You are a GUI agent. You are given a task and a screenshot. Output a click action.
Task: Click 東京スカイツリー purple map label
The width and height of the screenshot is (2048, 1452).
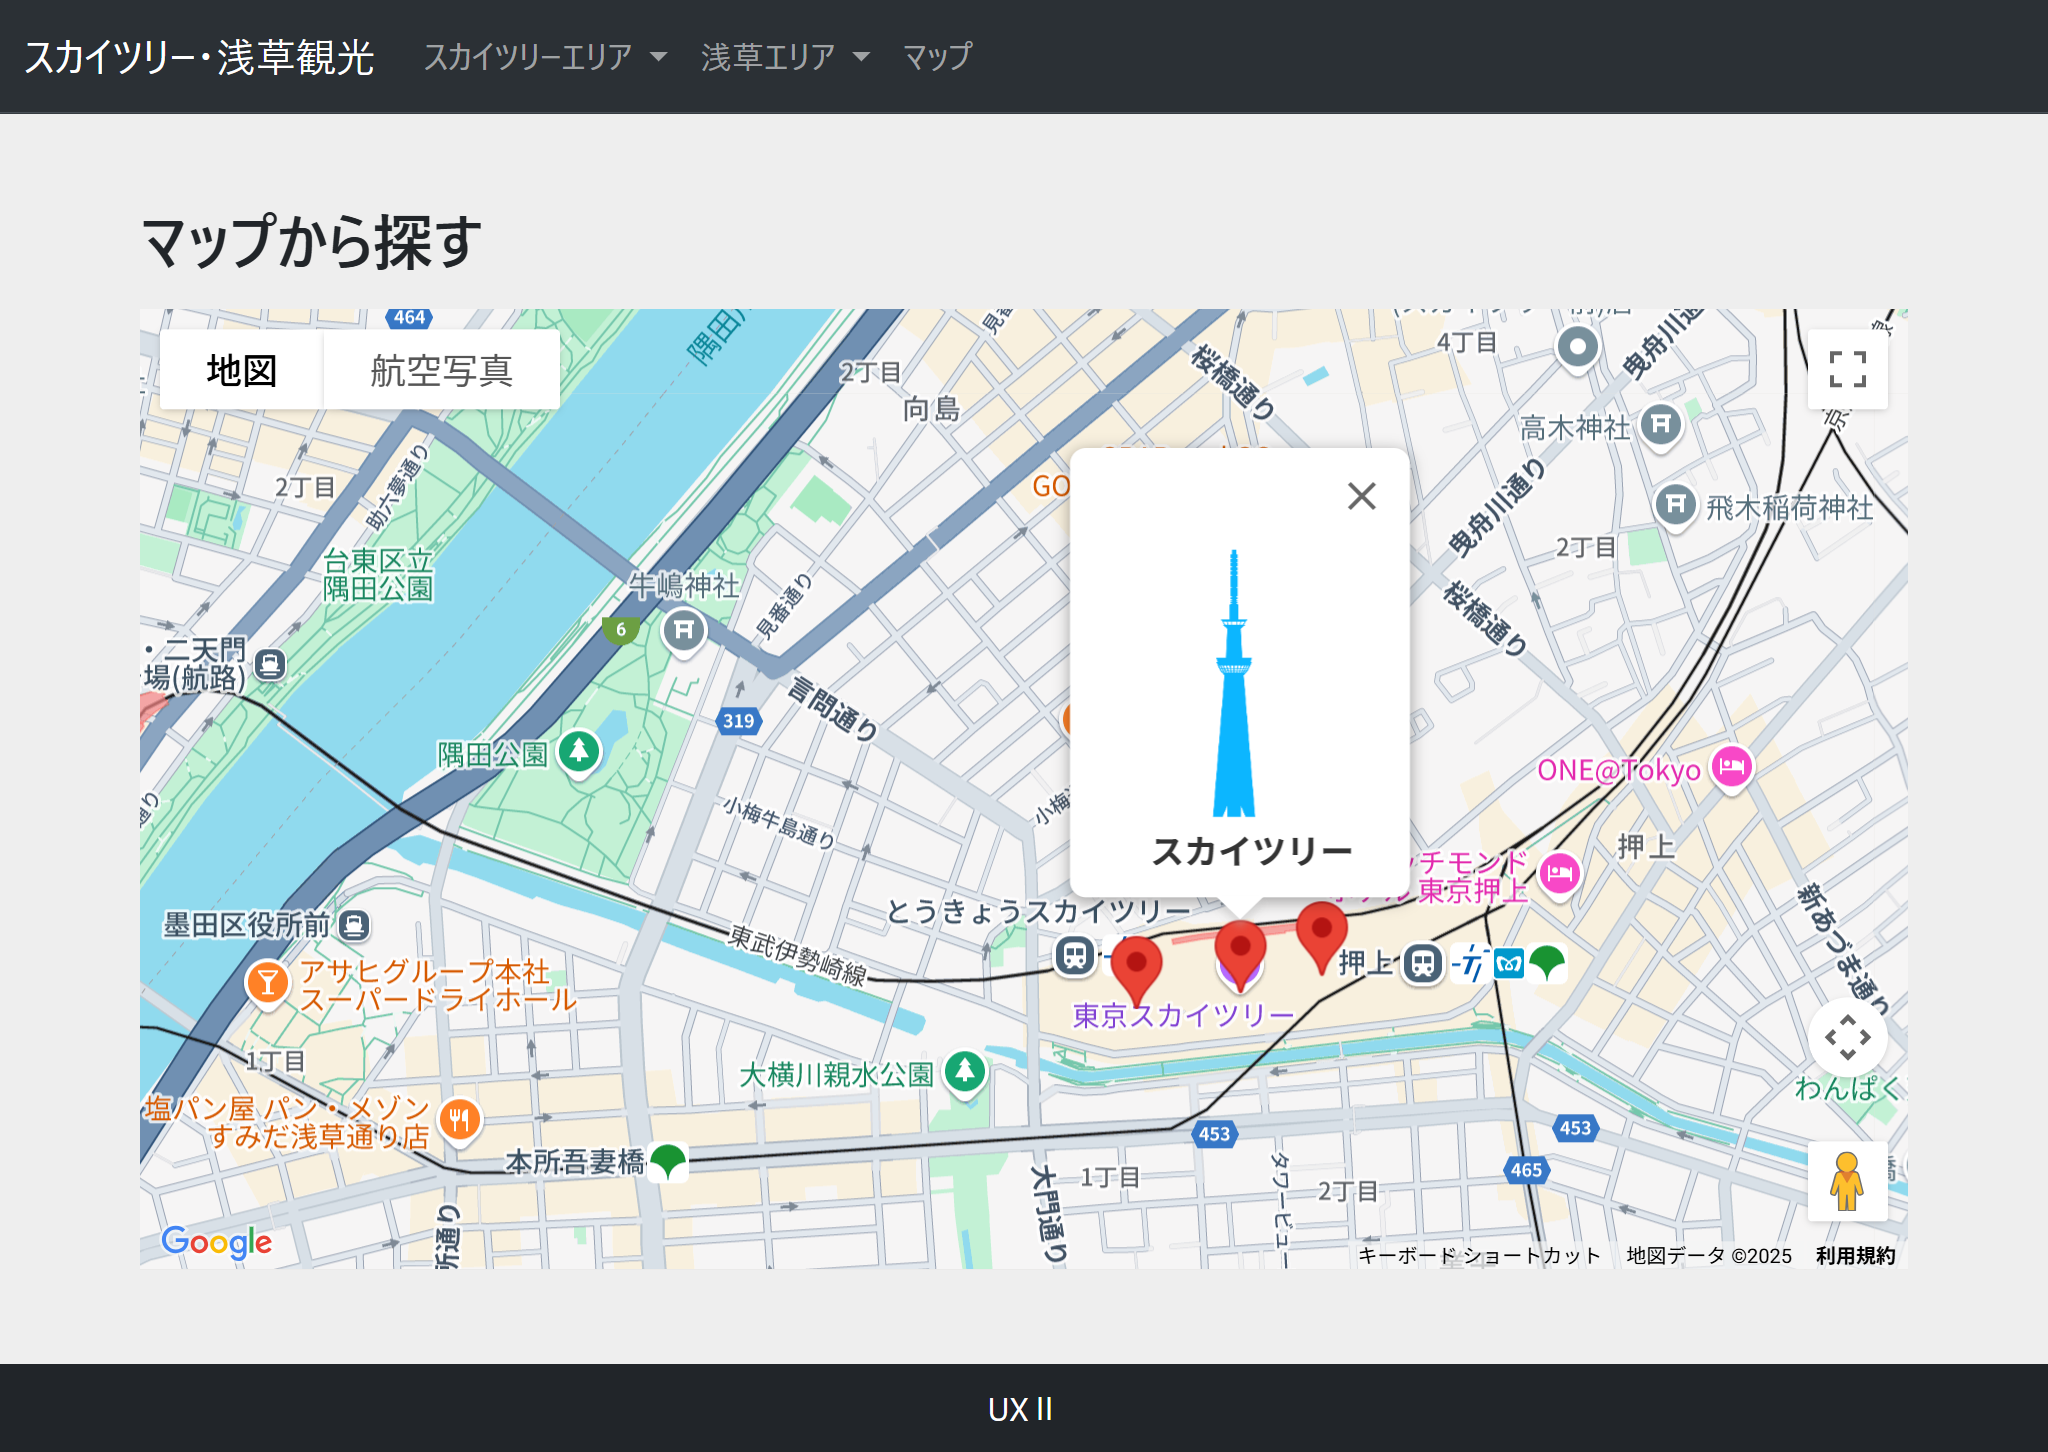[x=1183, y=1016]
